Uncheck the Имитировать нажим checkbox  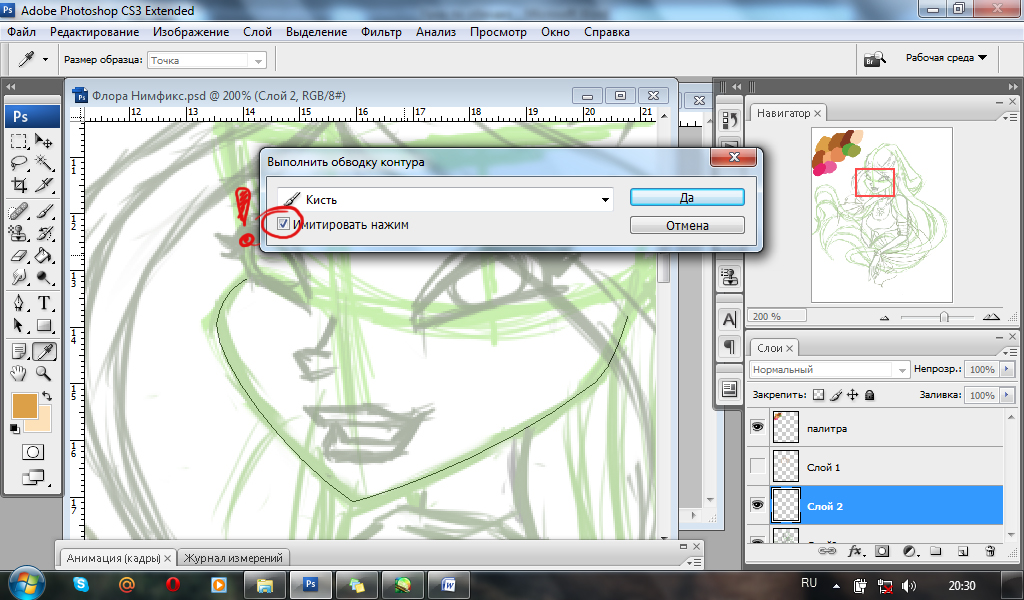point(284,225)
